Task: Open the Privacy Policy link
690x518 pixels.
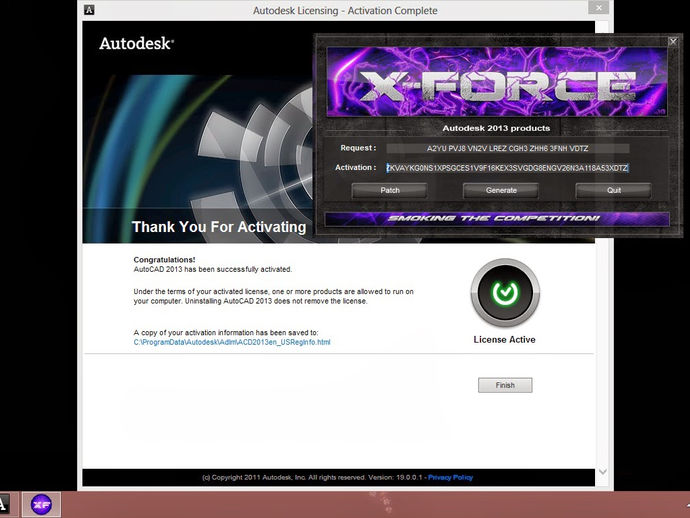Action: (x=450, y=478)
